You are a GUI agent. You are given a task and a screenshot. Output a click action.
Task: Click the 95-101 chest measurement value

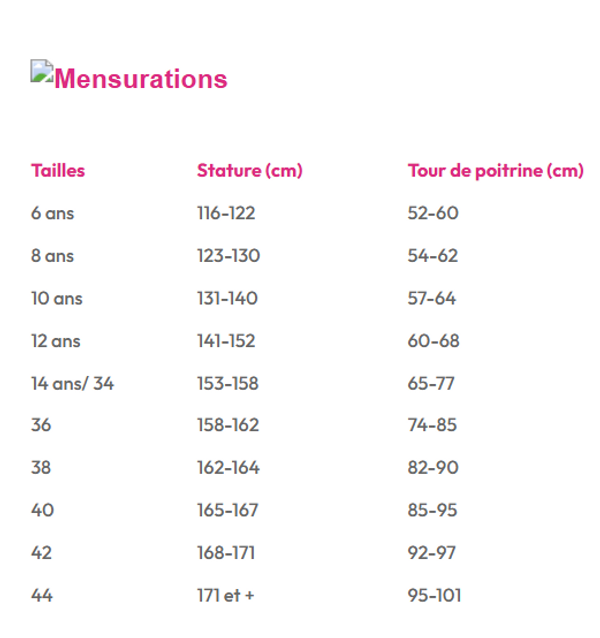pos(434,595)
